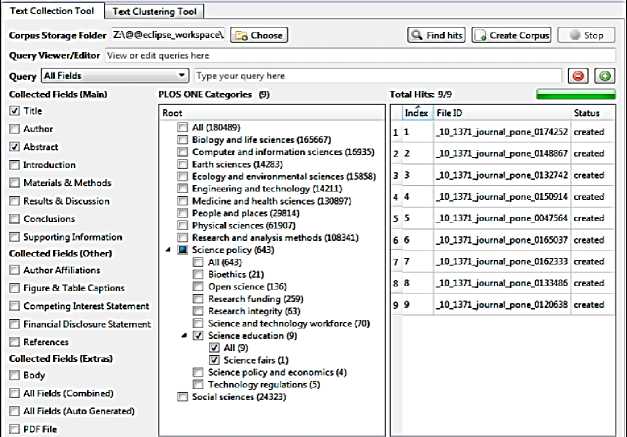Click the Create Corpus document icon
The image size is (627, 437).
point(480,35)
